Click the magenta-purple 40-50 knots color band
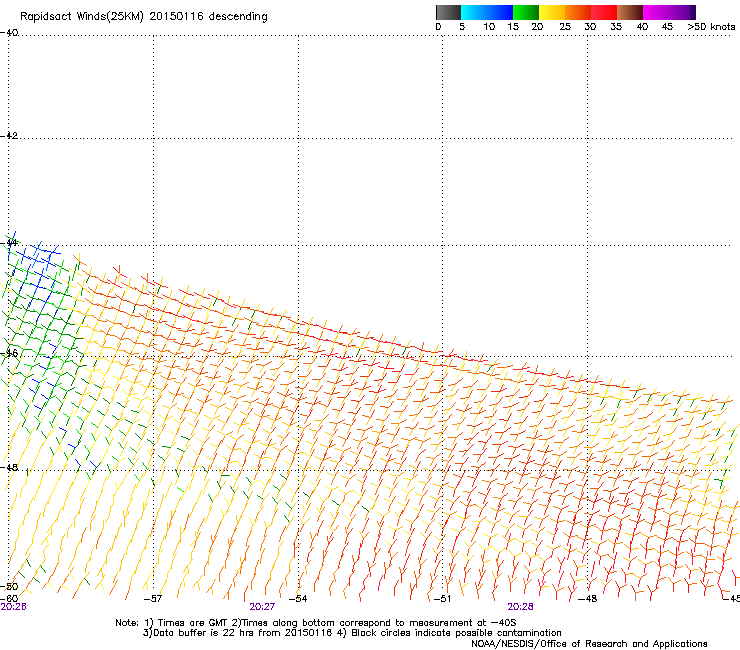 click(x=669, y=12)
